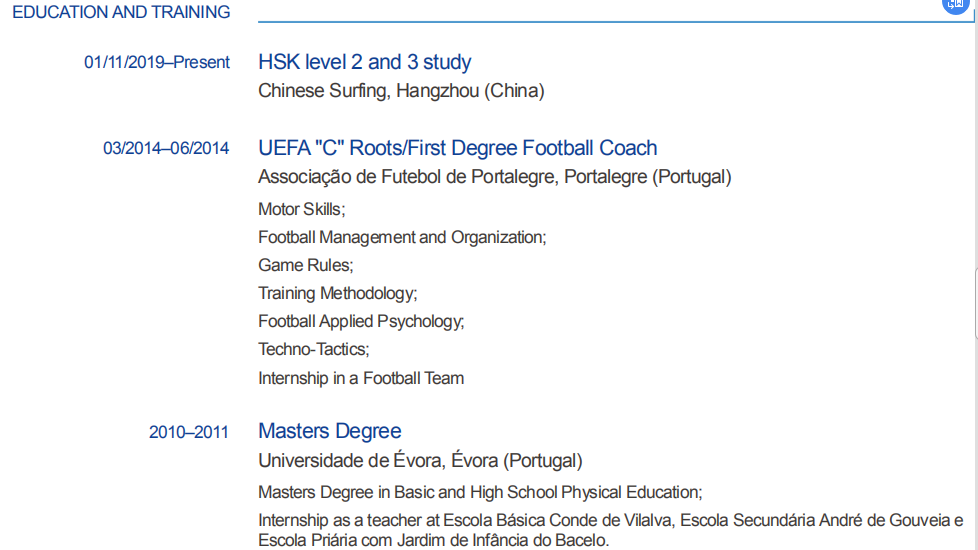Click Universidade de Évora, Évora (Portugal) text
Image resolution: width=978 pixels, height=550 pixels.
click(x=420, y=461)
